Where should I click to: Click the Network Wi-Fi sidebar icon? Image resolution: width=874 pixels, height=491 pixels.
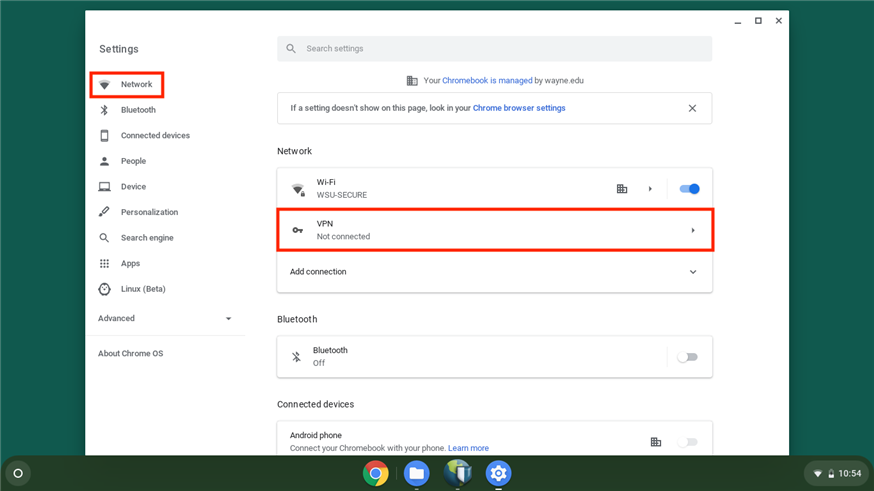pyautogui.click(x=104, y=85)
